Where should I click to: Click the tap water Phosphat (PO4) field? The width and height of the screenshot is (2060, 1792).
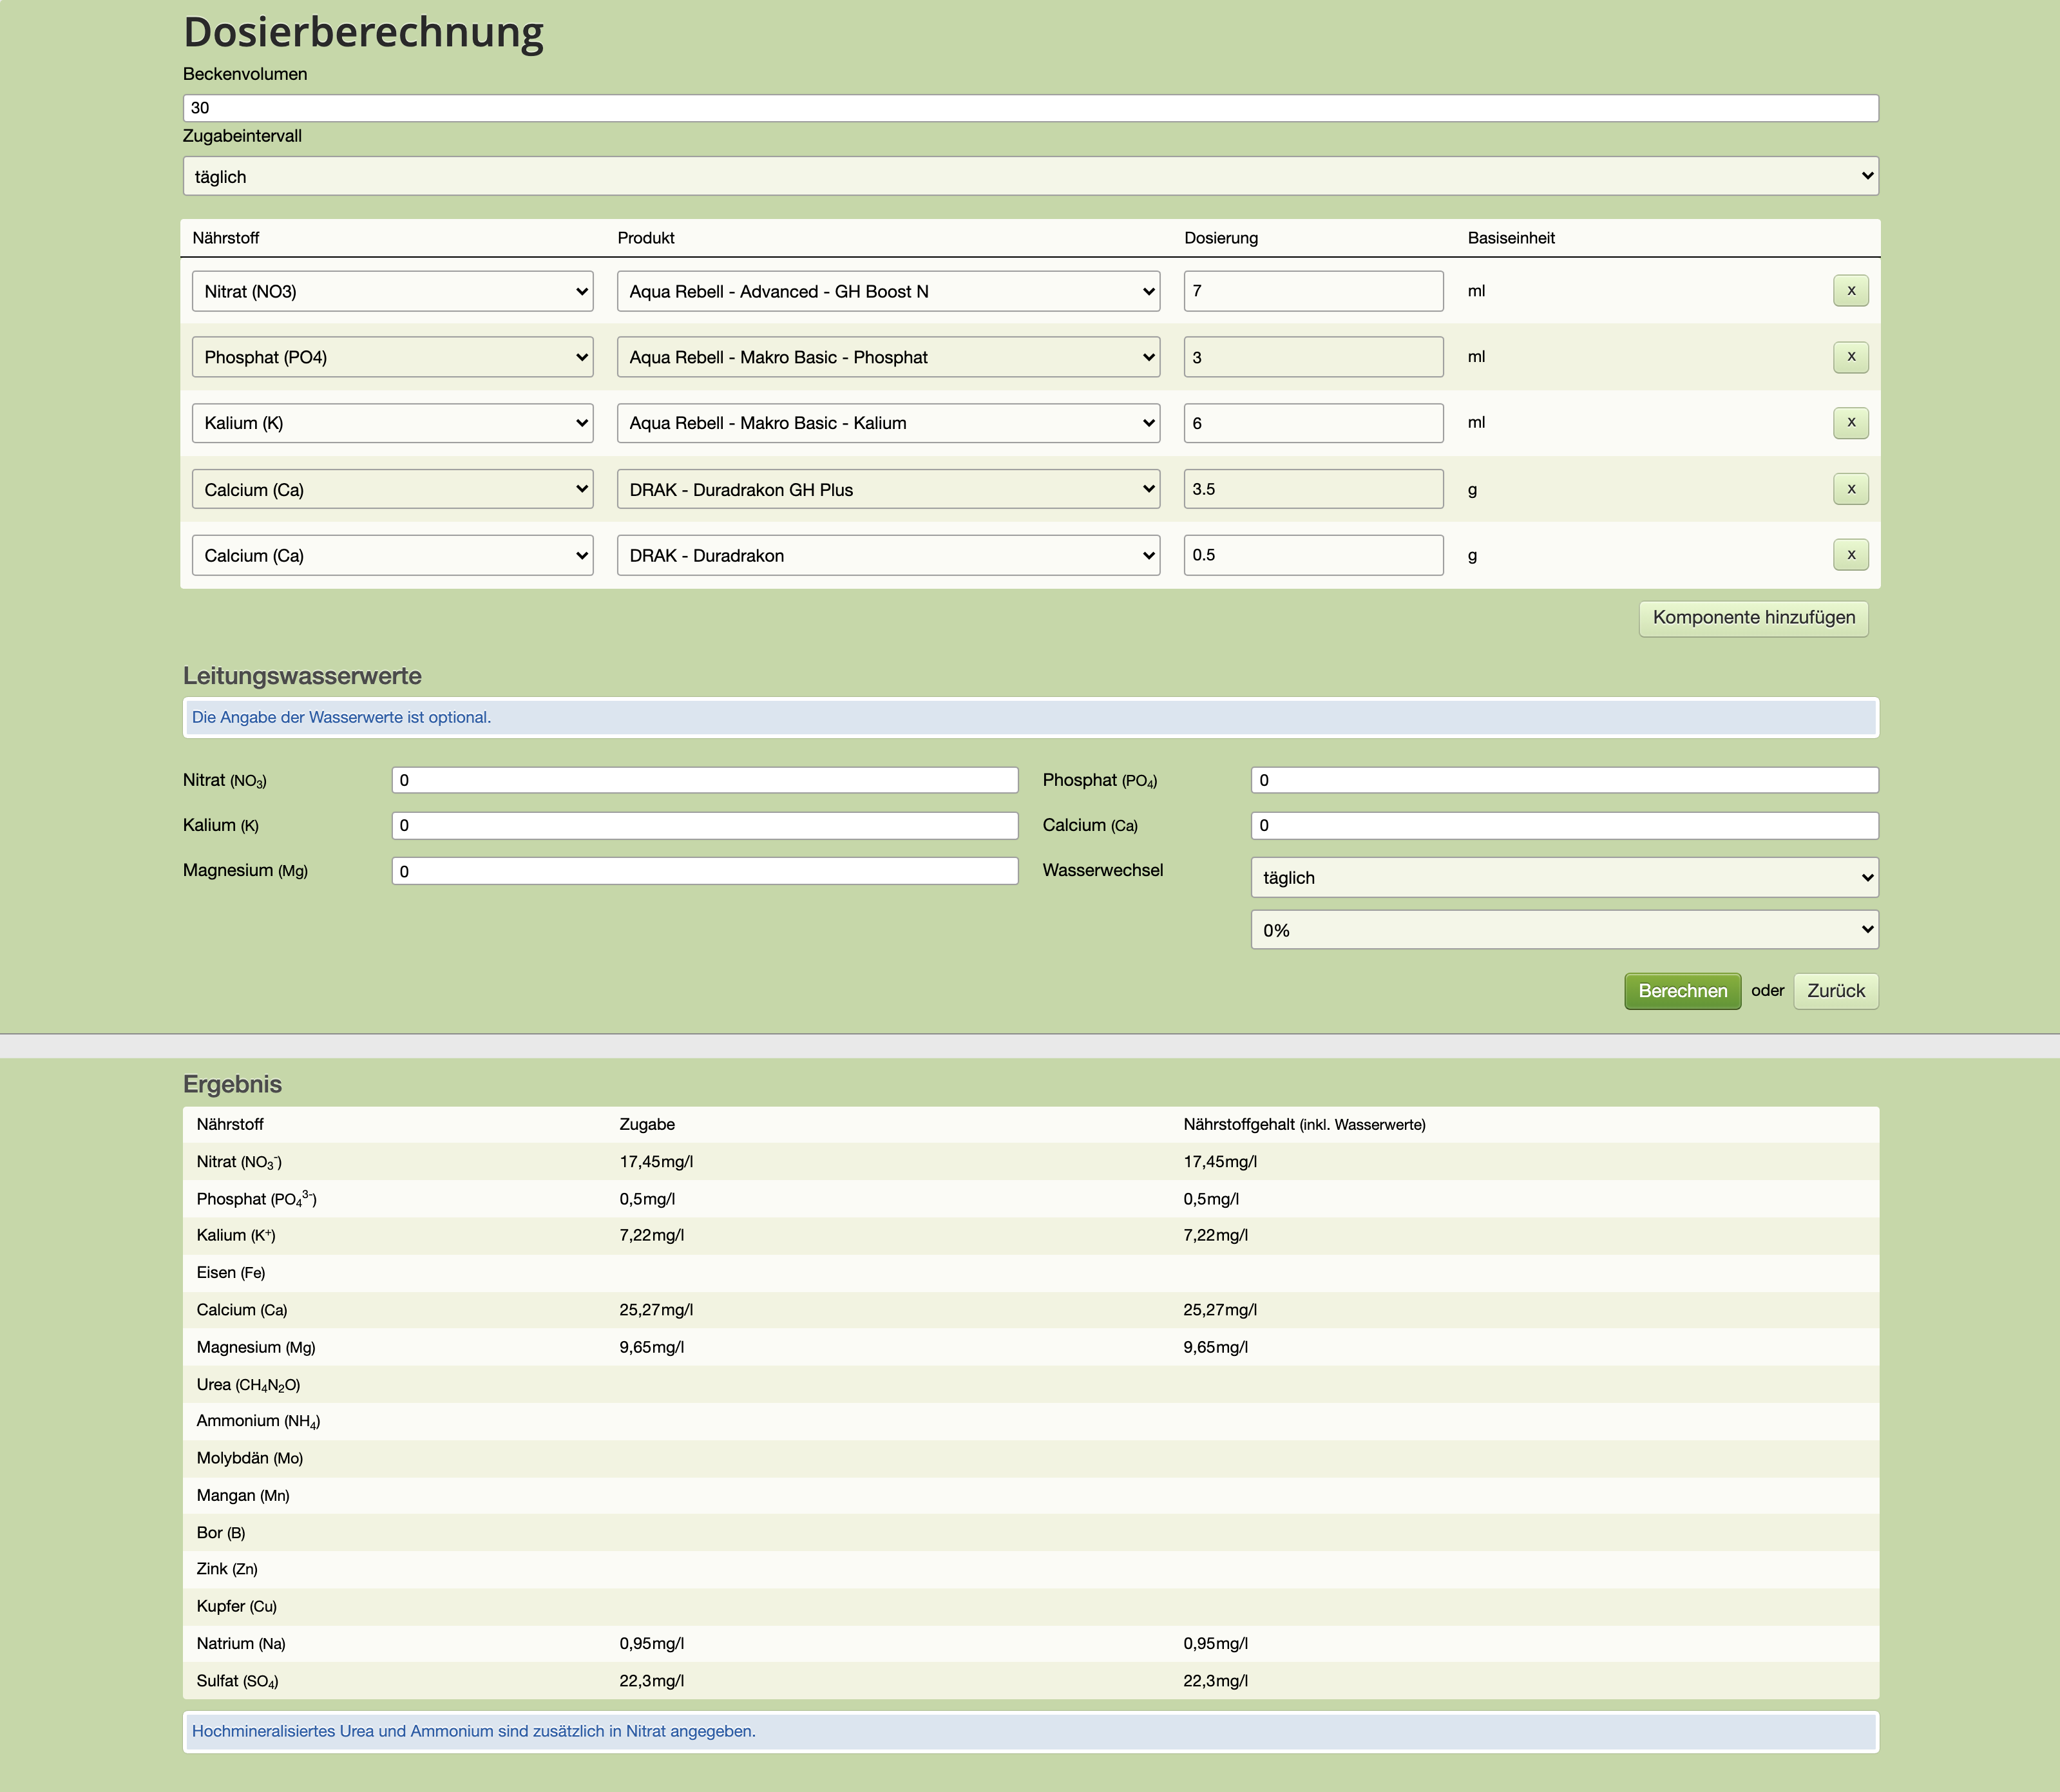coord(1564,780)
